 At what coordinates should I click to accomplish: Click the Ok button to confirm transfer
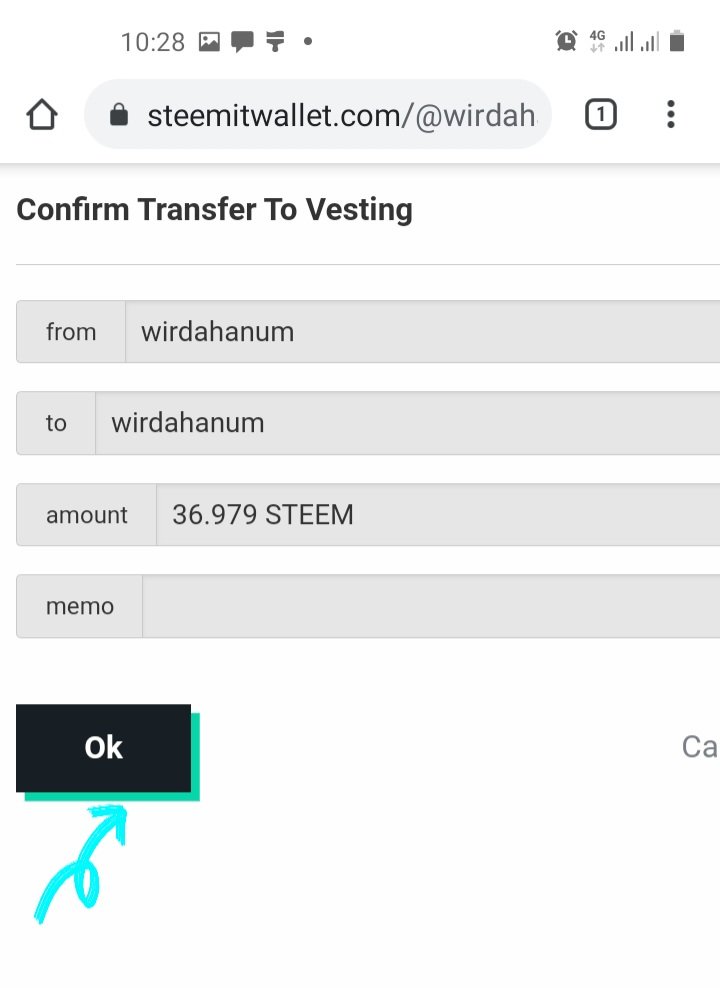pos(103,748)
